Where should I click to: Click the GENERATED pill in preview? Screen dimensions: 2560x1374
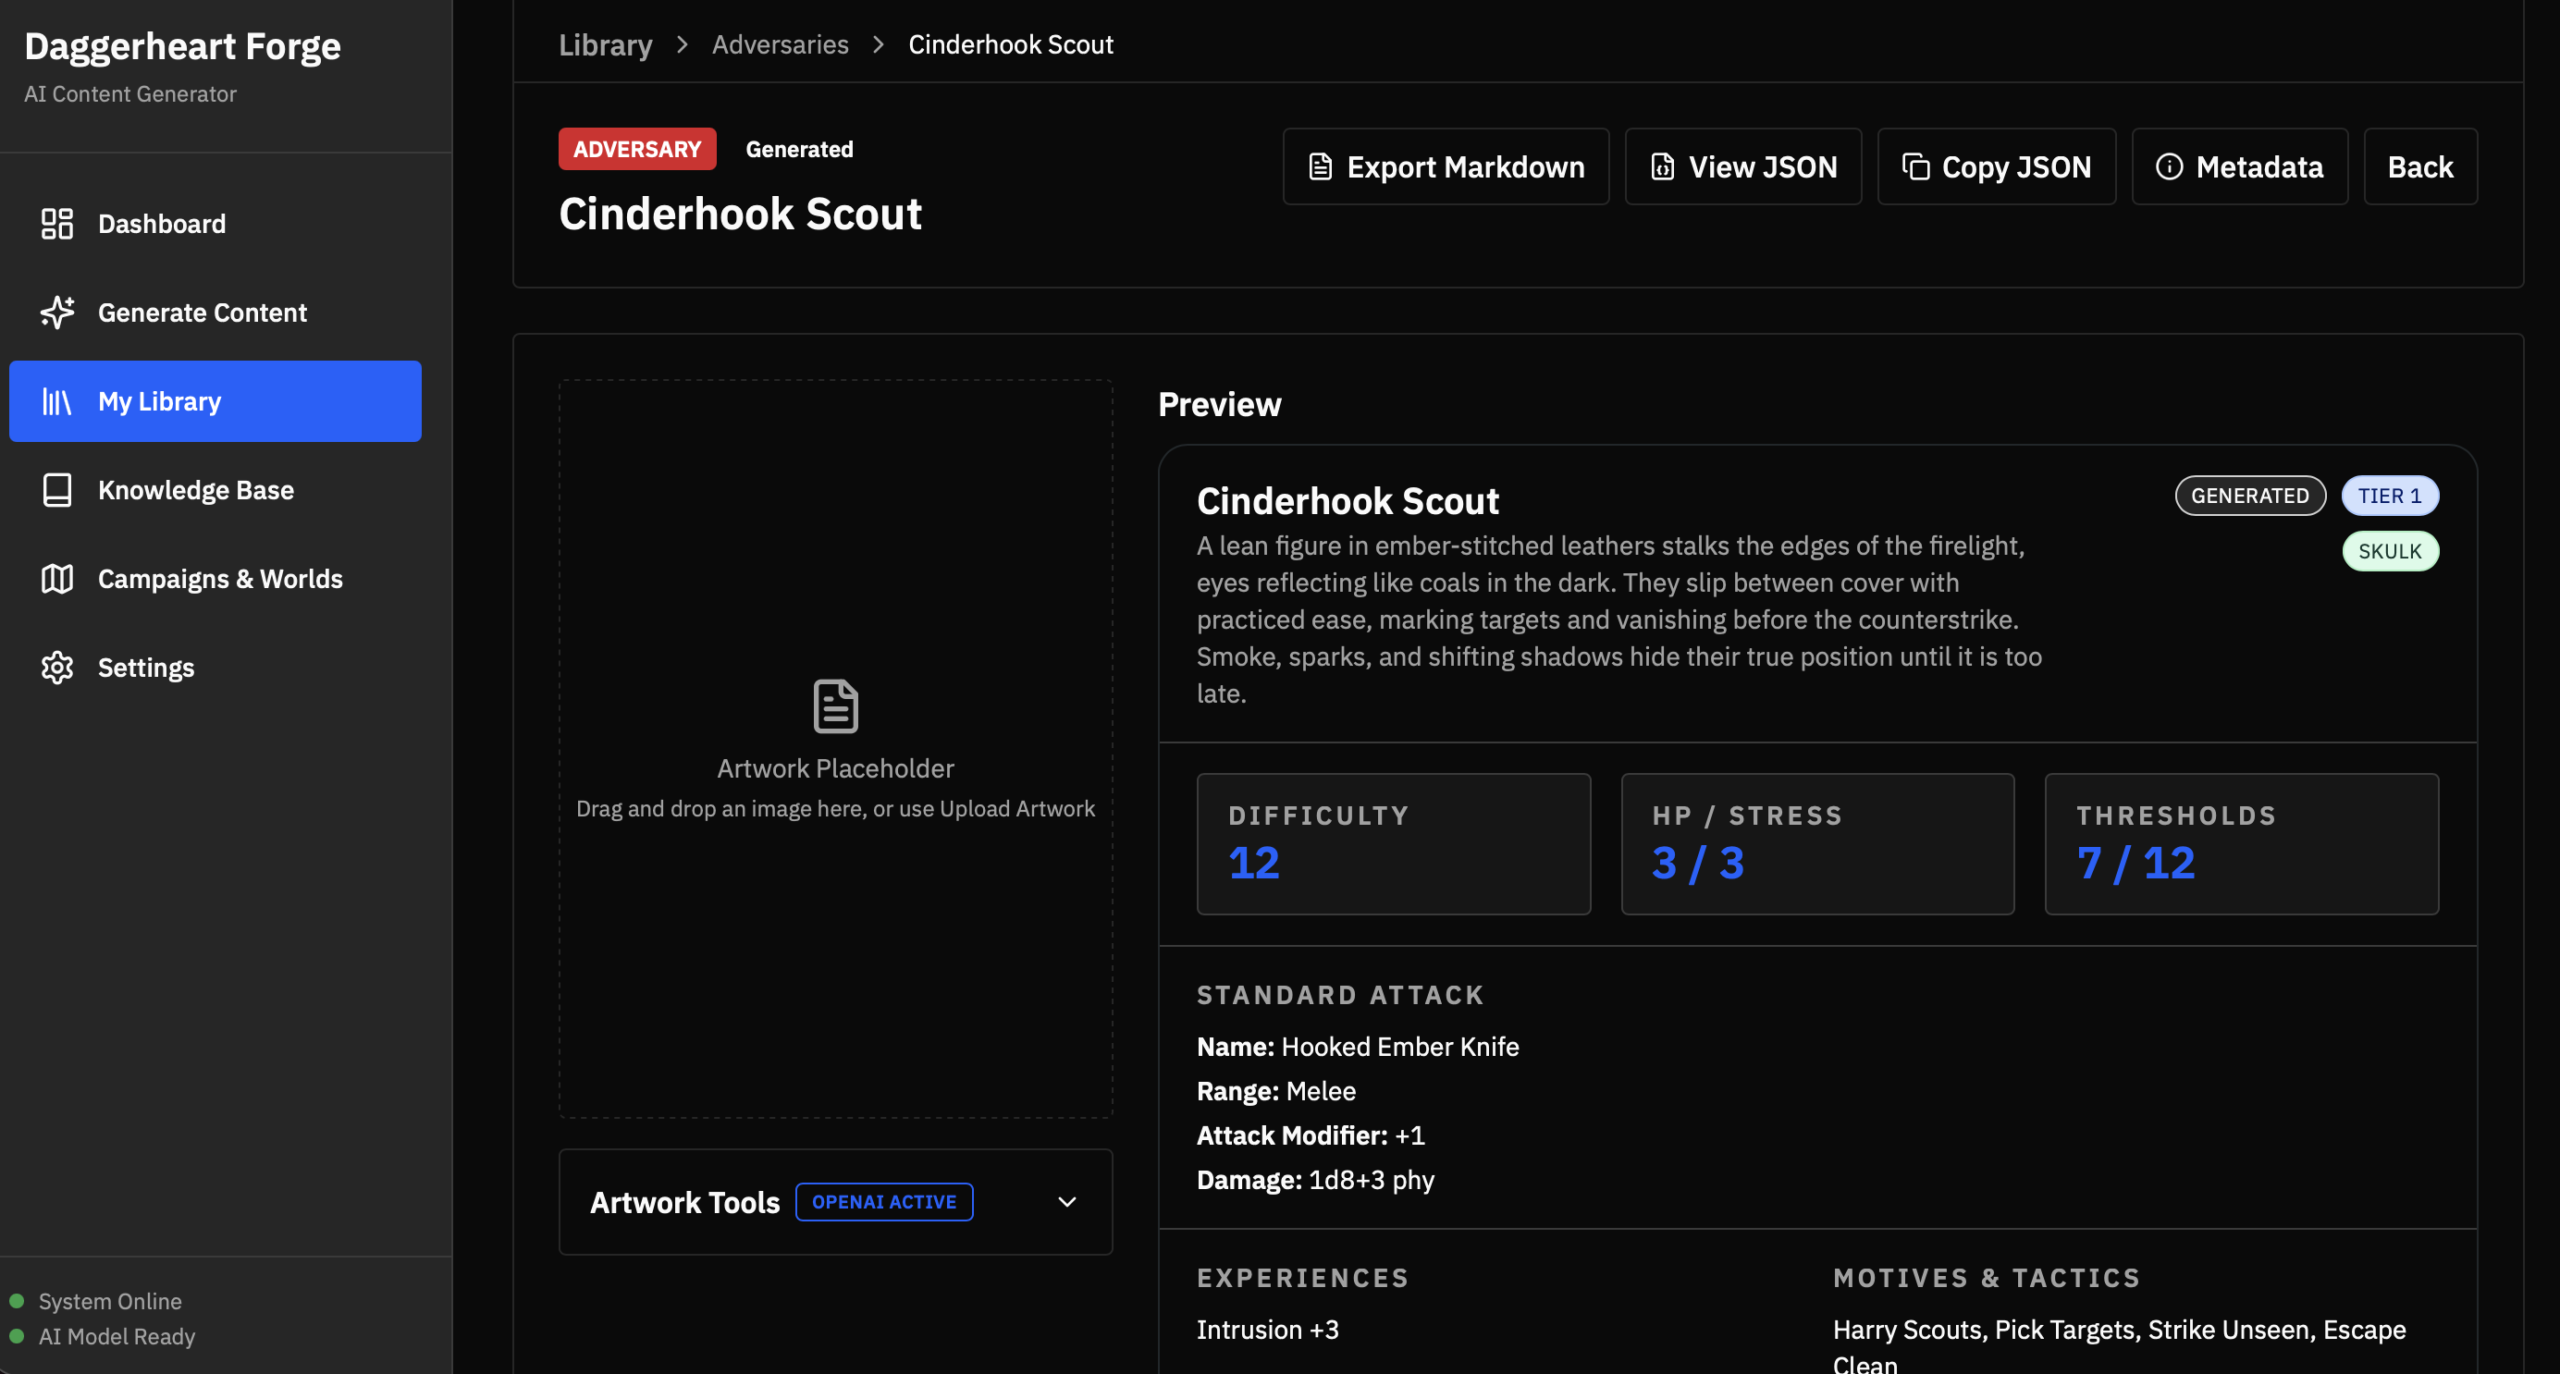pos(2250,496)
